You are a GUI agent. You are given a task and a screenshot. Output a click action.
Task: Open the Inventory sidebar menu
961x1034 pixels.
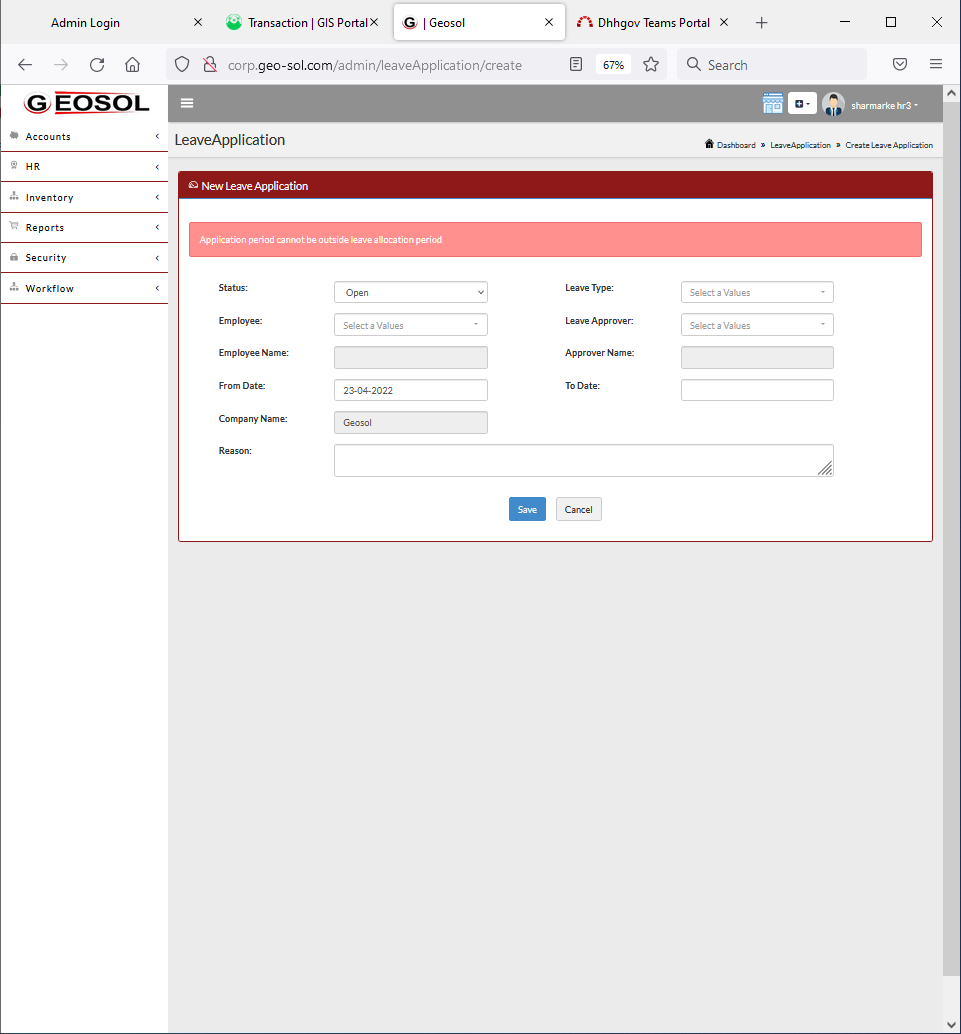click(x=84, y=197)
